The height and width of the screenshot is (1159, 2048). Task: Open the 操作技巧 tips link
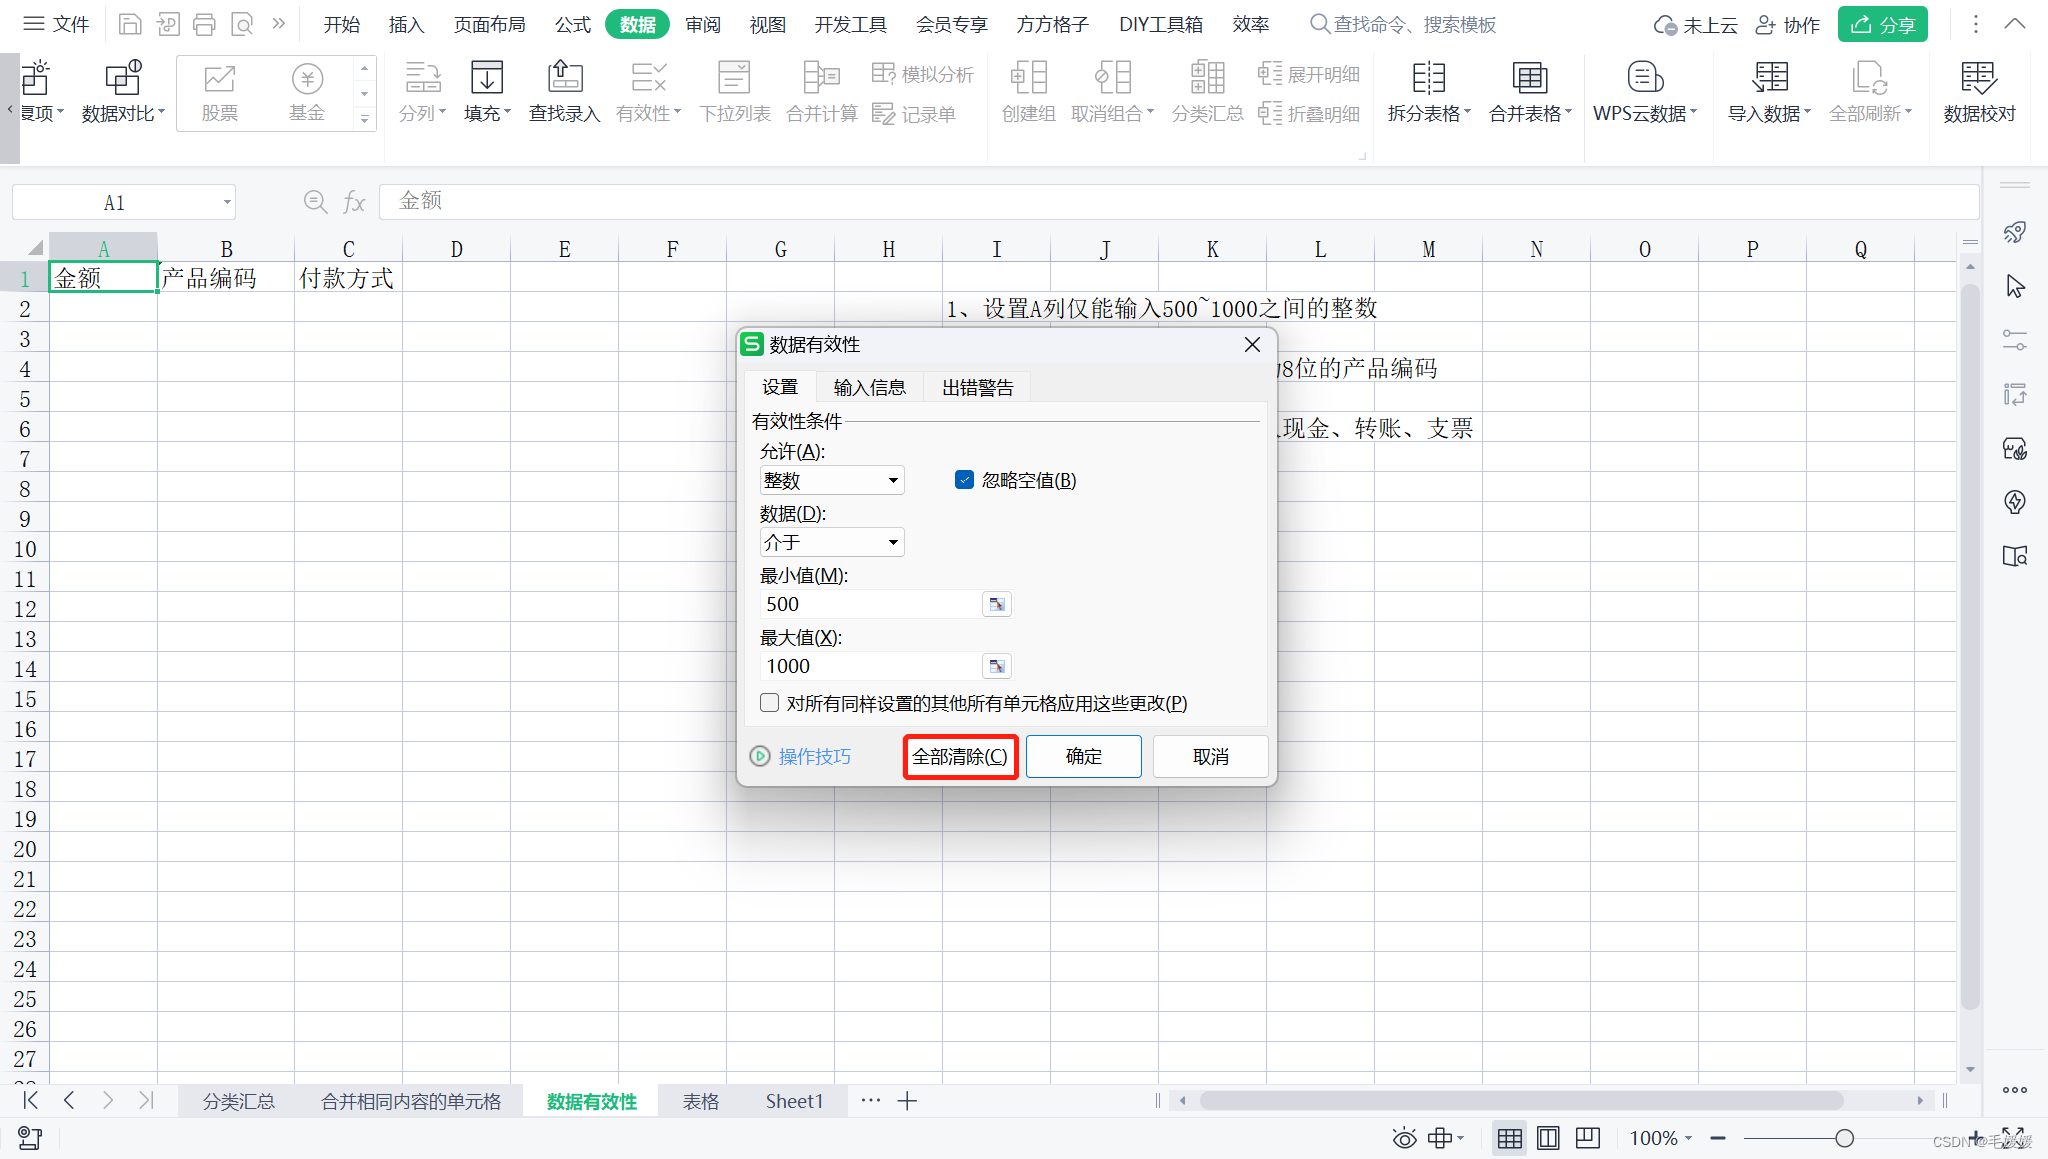(x=813, y=757)
